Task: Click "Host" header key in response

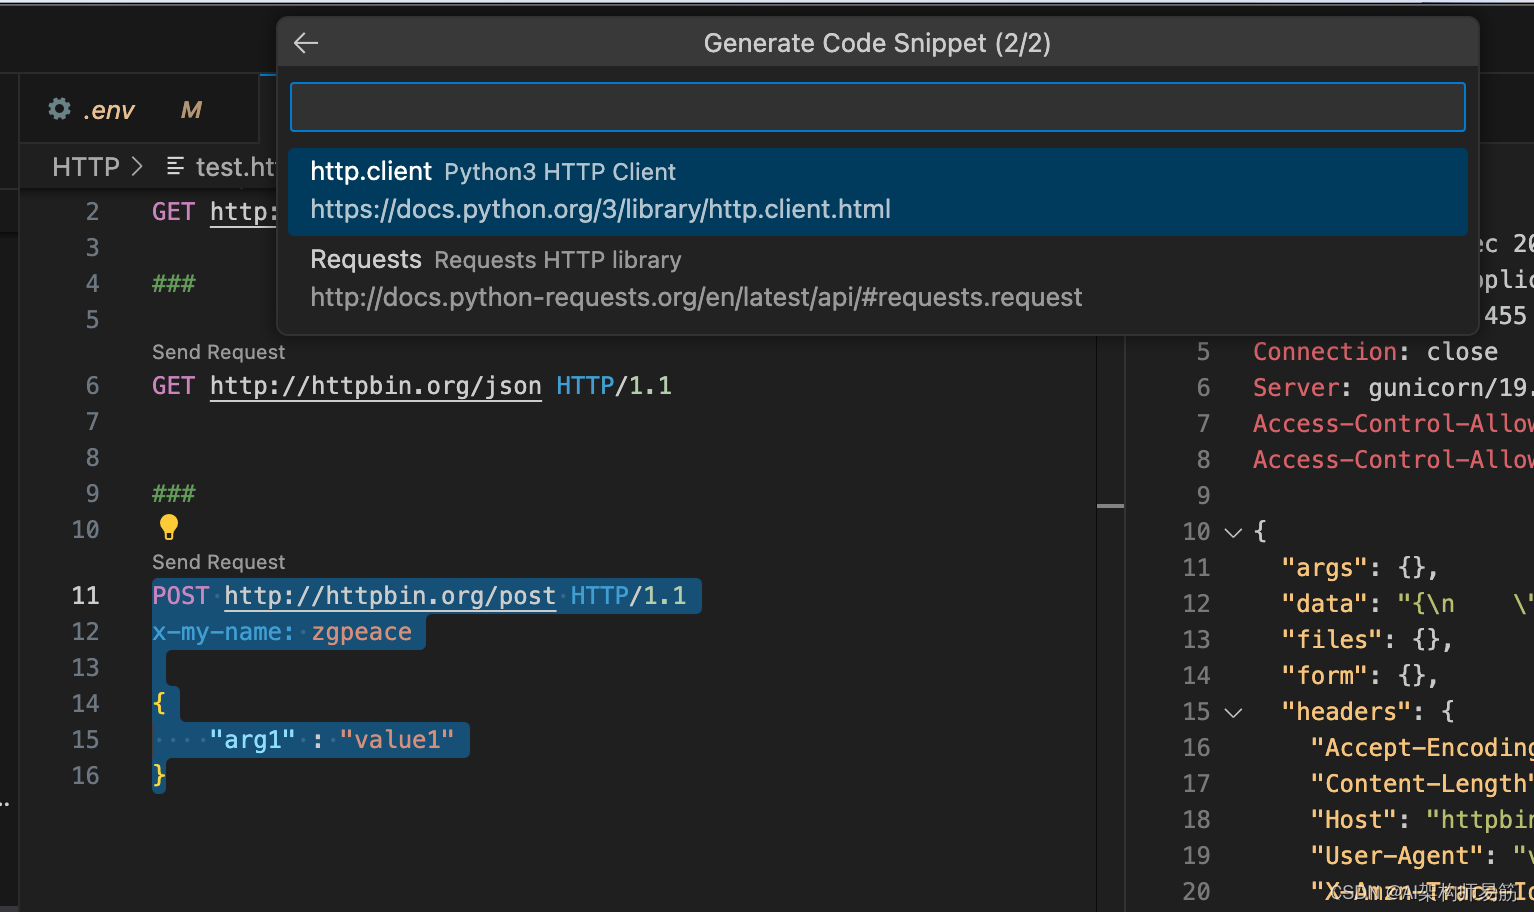Action: pos(1354,820)
